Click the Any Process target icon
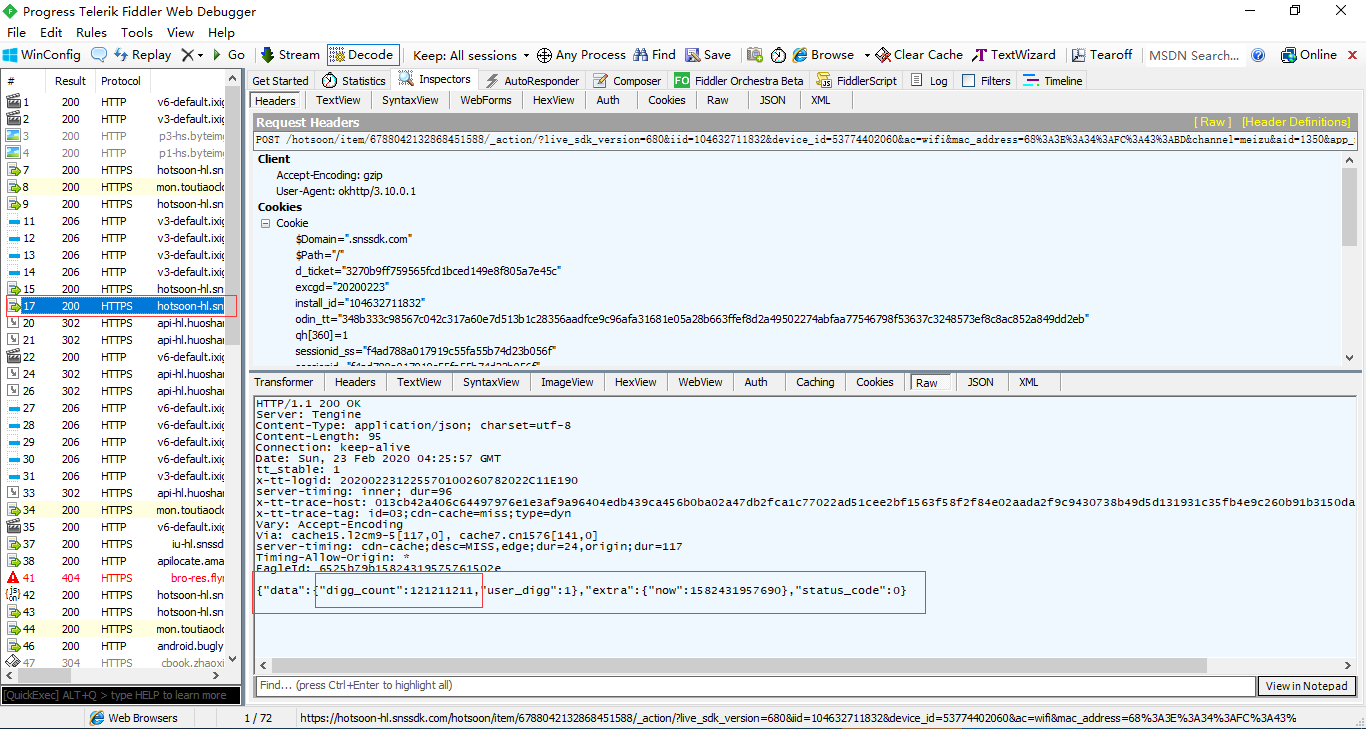 (544, 55)
